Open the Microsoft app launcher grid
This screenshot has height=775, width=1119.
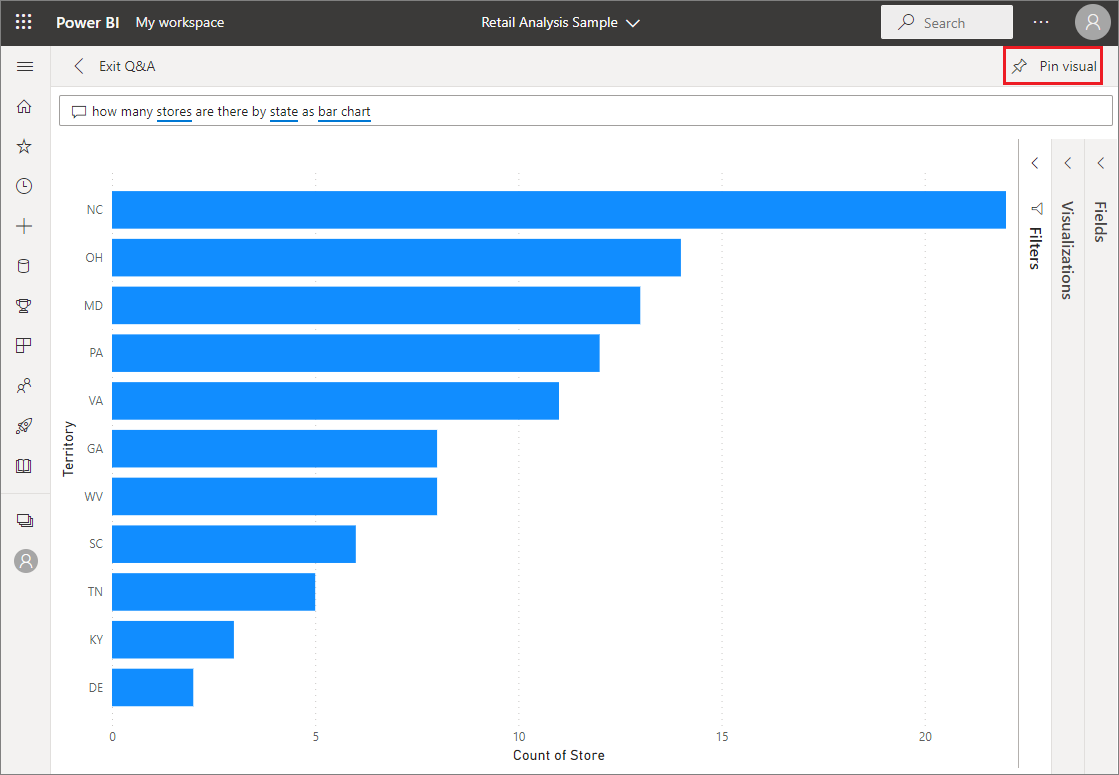[x=22, y=21]
